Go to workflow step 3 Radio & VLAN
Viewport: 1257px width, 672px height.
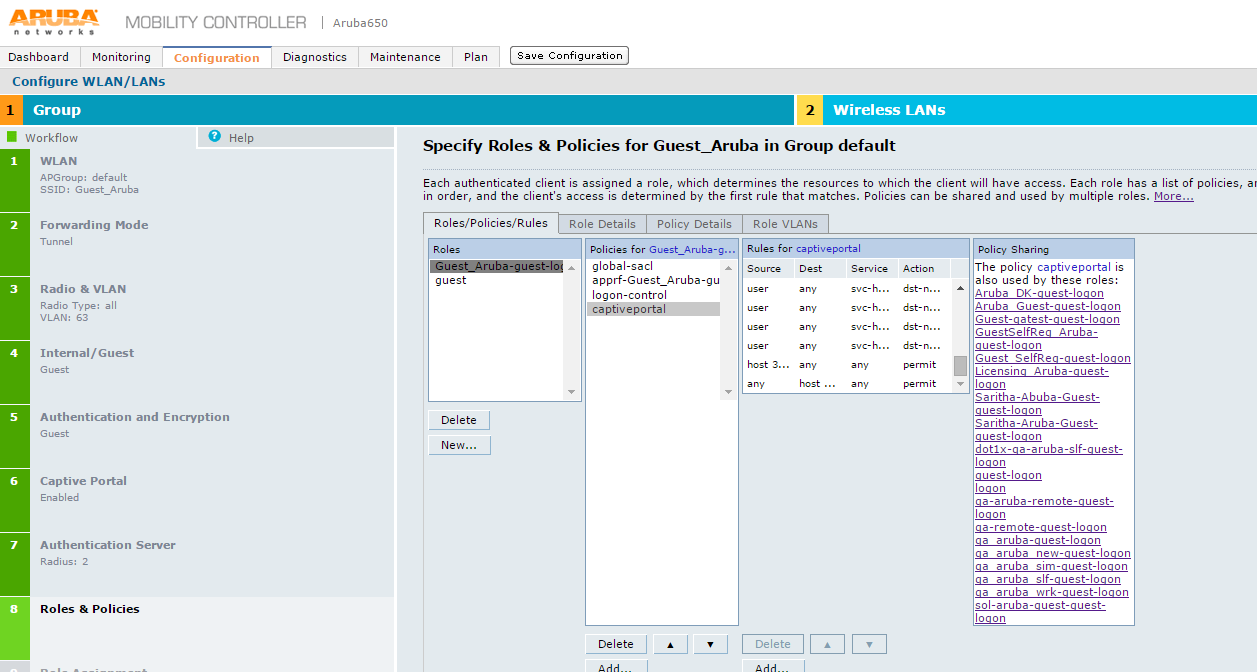pos(197,308)
